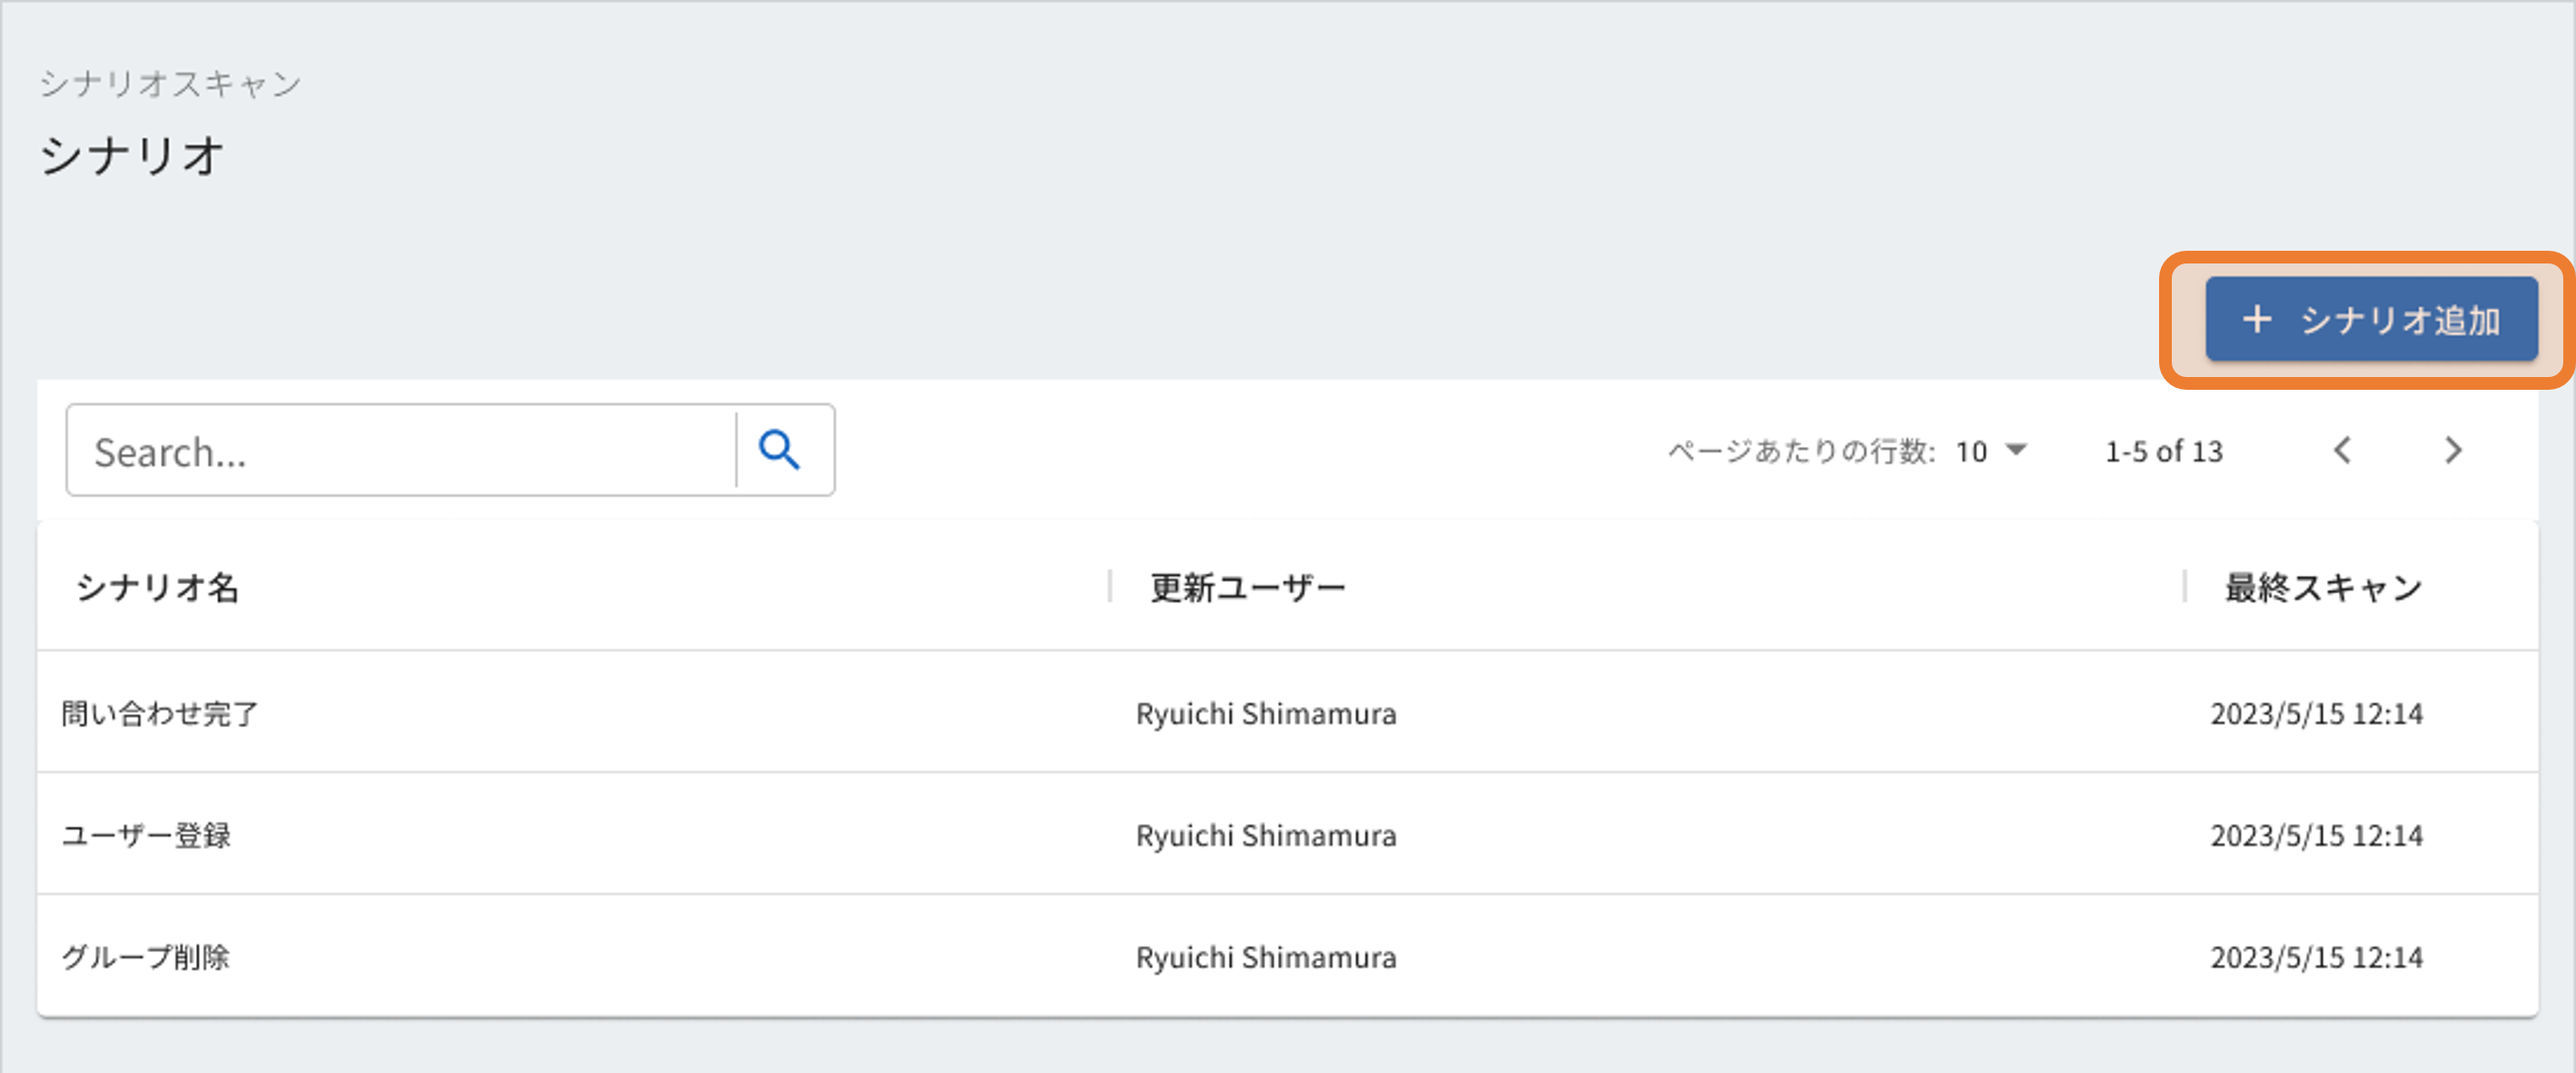Screen dimensions: 2576x1073
Task: Click the magnifier search icon
Action: (780, 451)
